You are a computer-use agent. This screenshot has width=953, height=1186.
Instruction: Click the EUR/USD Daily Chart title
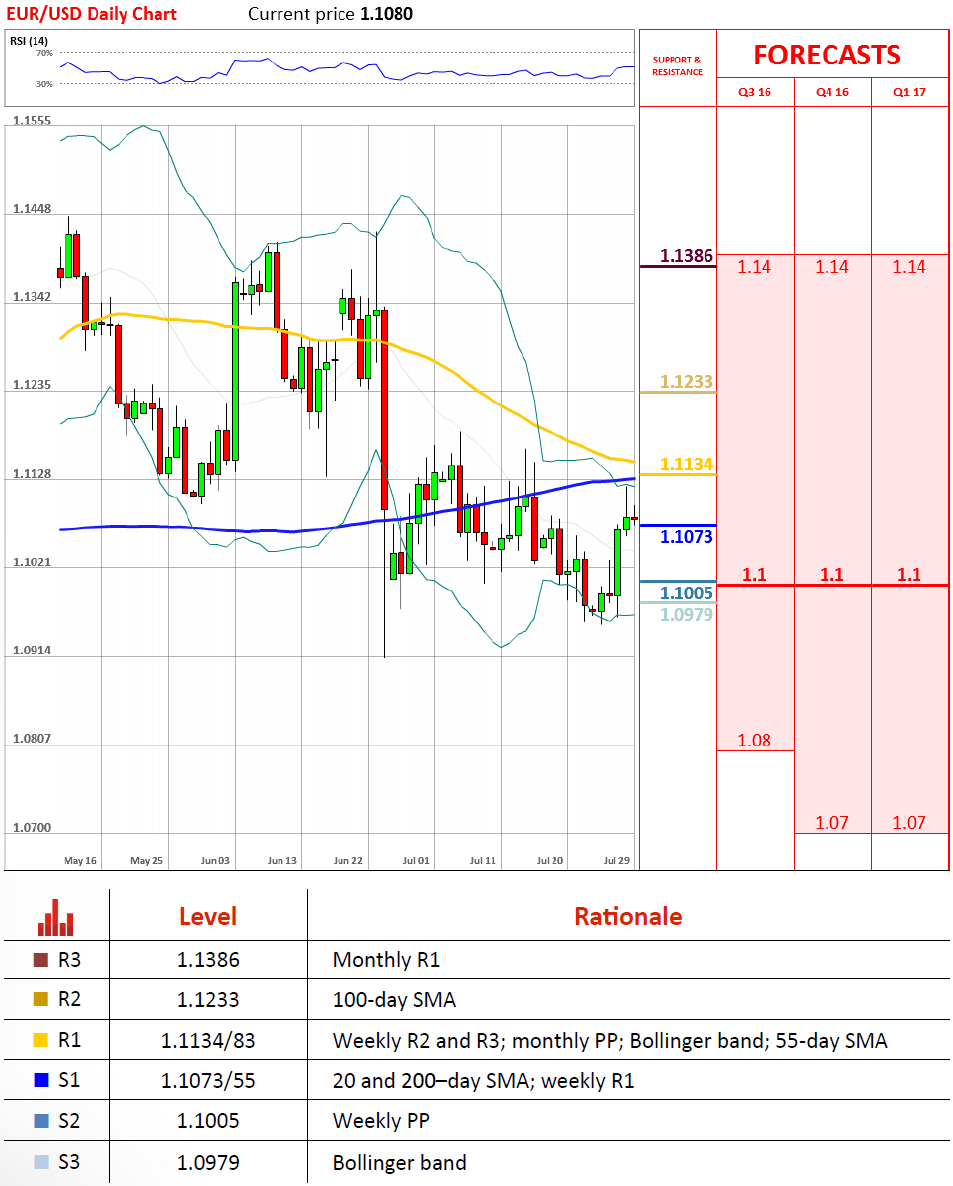click(92, 14)
